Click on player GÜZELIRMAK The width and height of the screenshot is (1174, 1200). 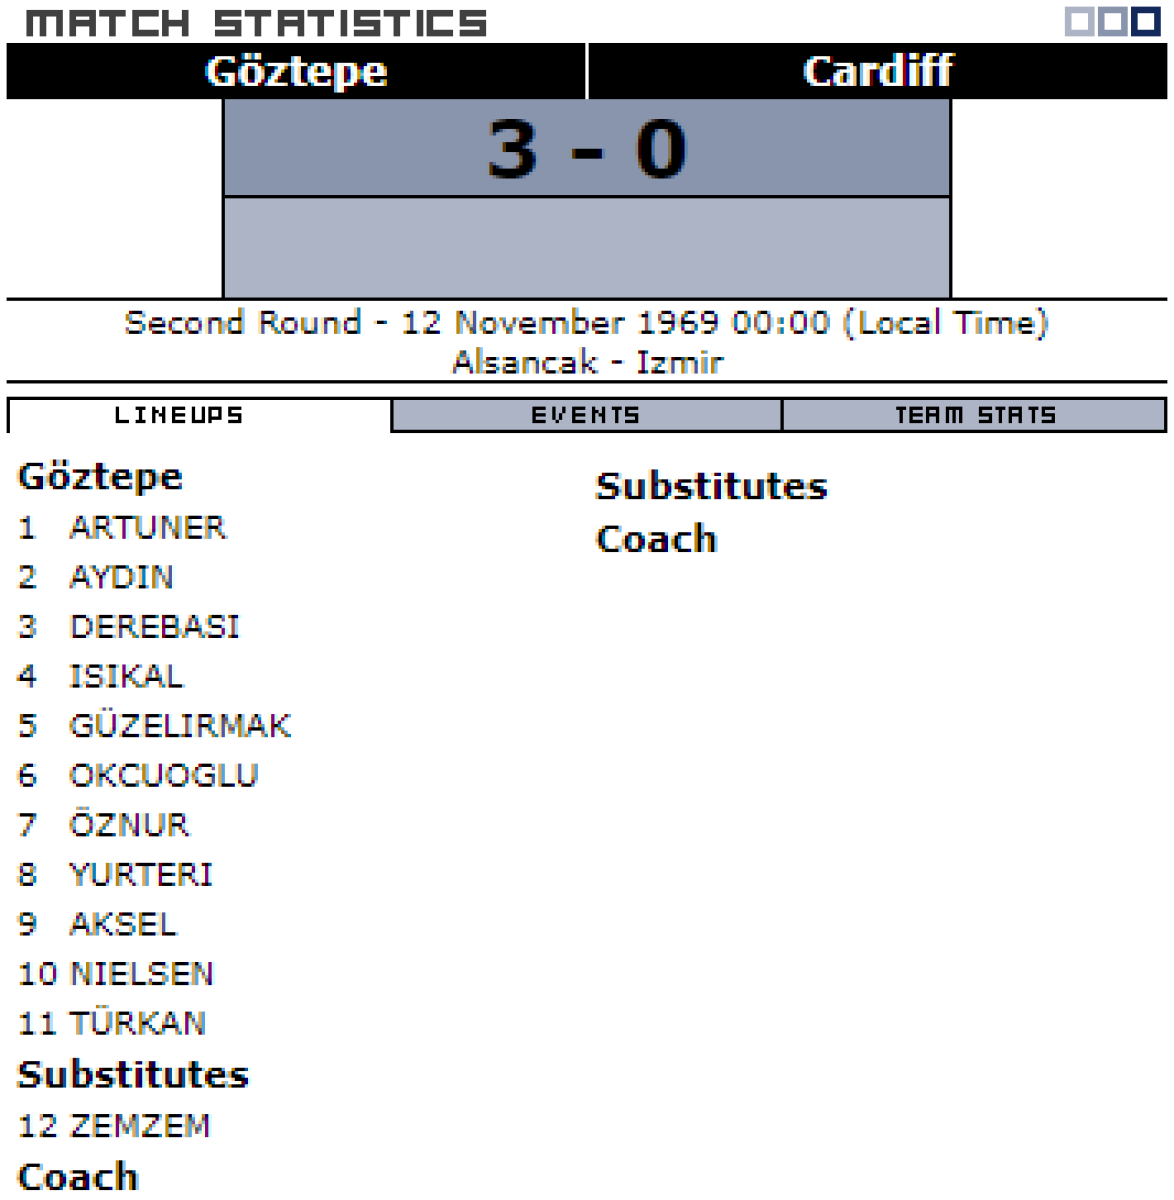click(180, 726)
